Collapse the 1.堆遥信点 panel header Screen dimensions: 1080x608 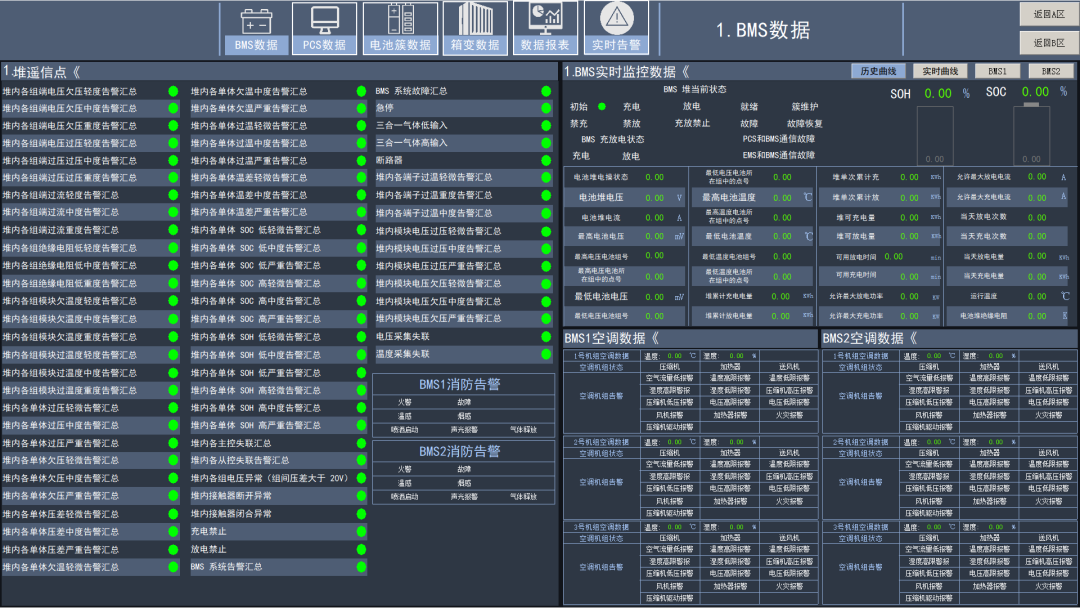76,72
